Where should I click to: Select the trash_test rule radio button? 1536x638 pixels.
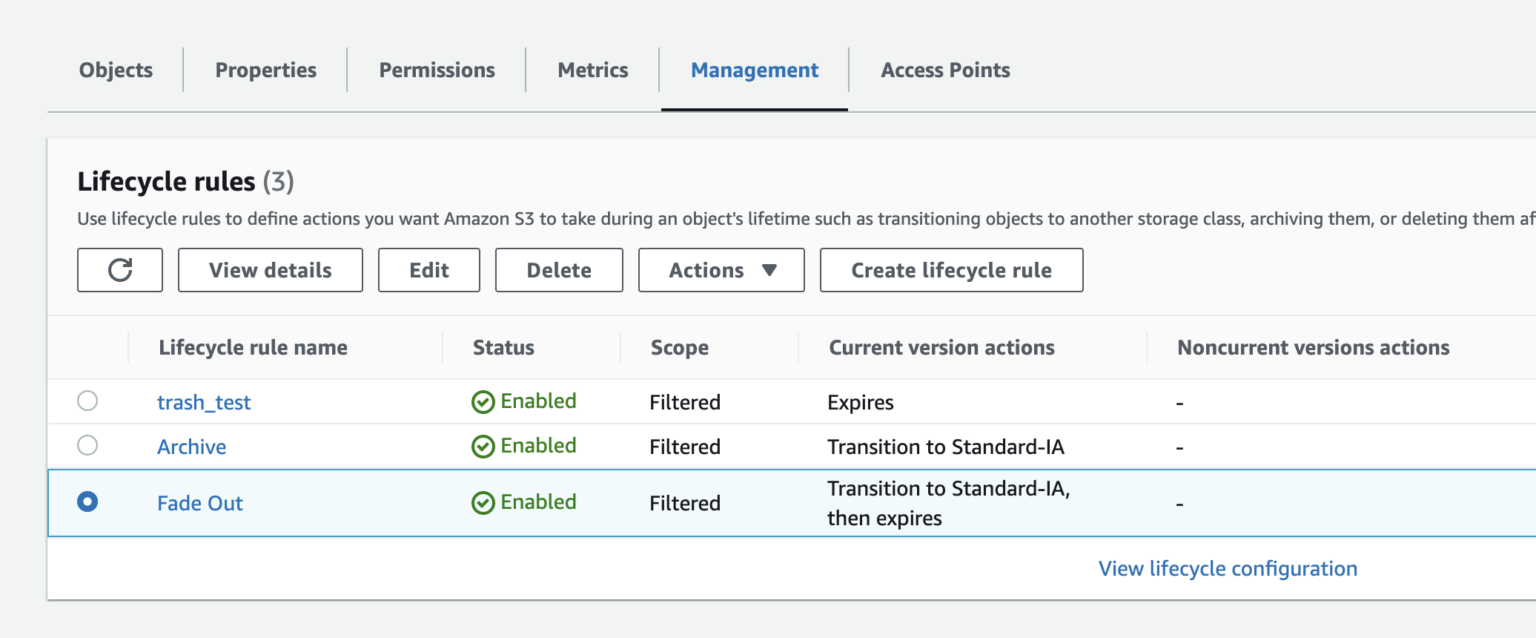[x=88, y=401]
